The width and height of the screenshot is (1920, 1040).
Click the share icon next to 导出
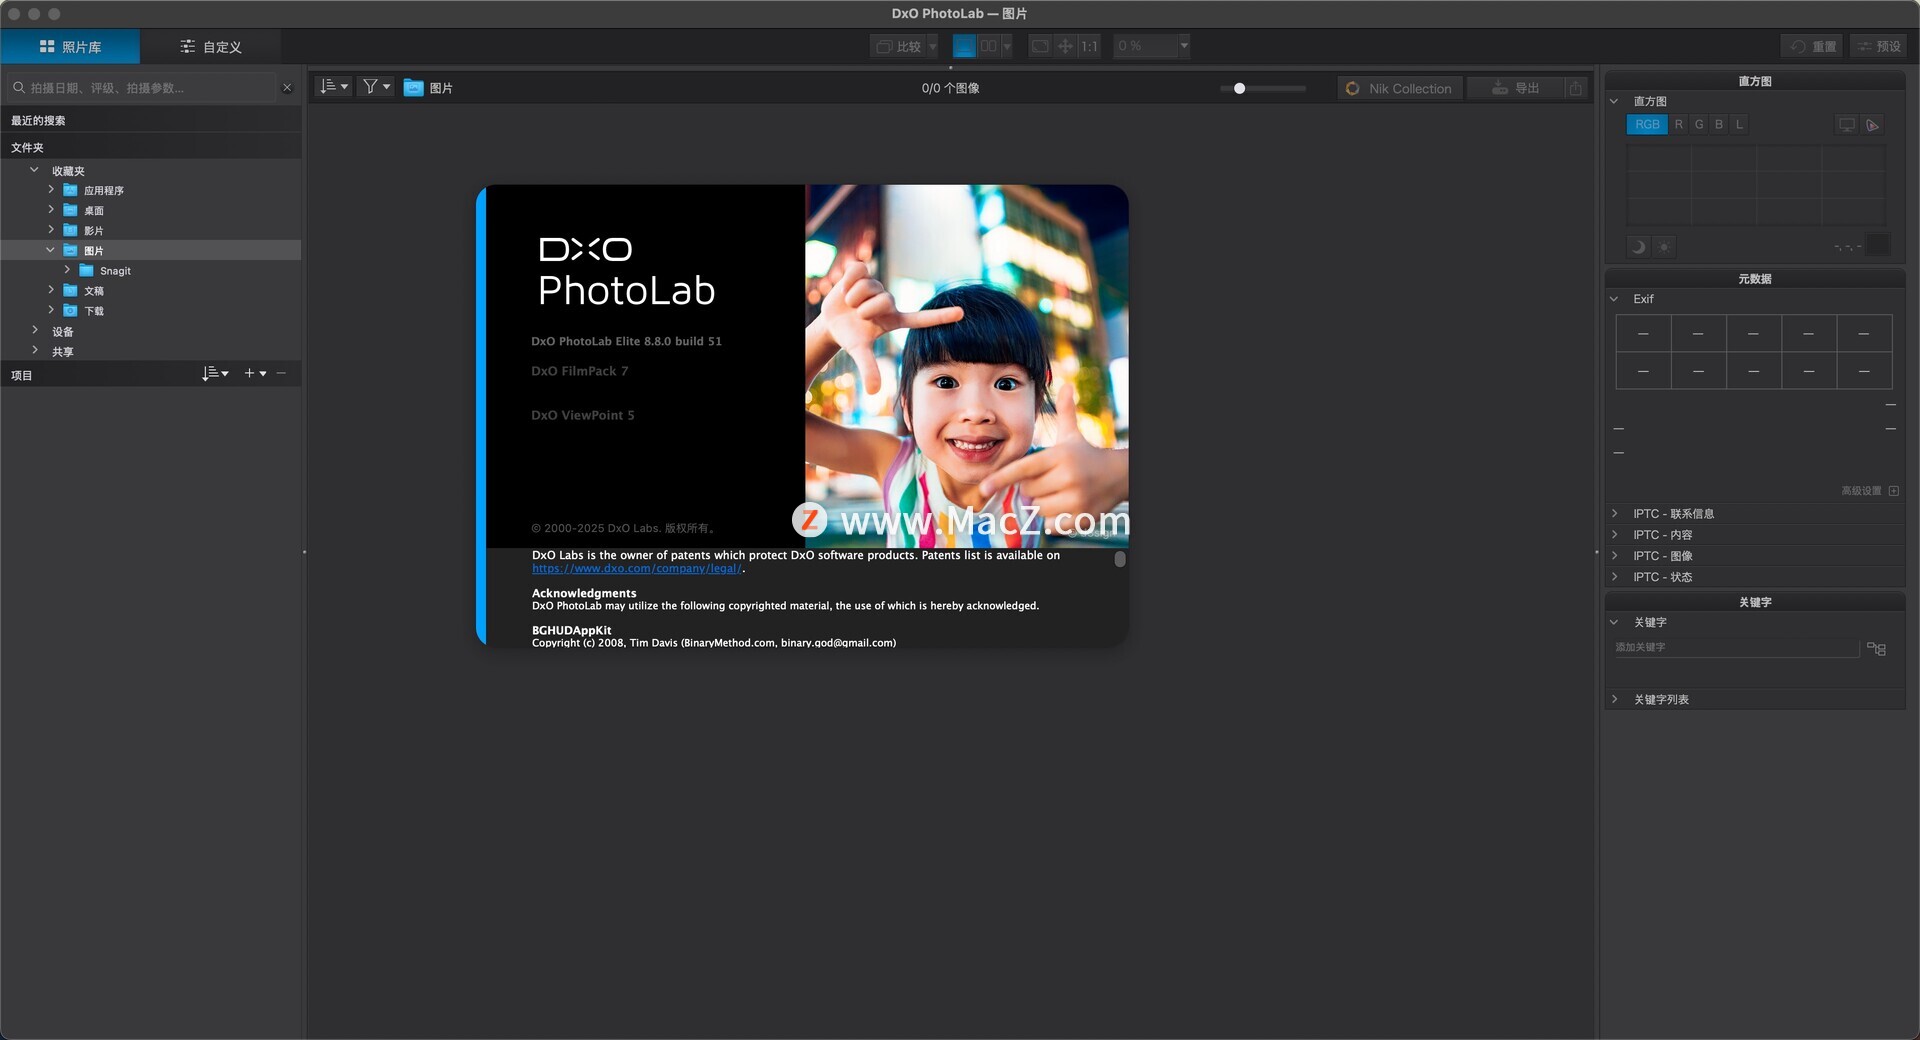click(x=1575, y=88)
